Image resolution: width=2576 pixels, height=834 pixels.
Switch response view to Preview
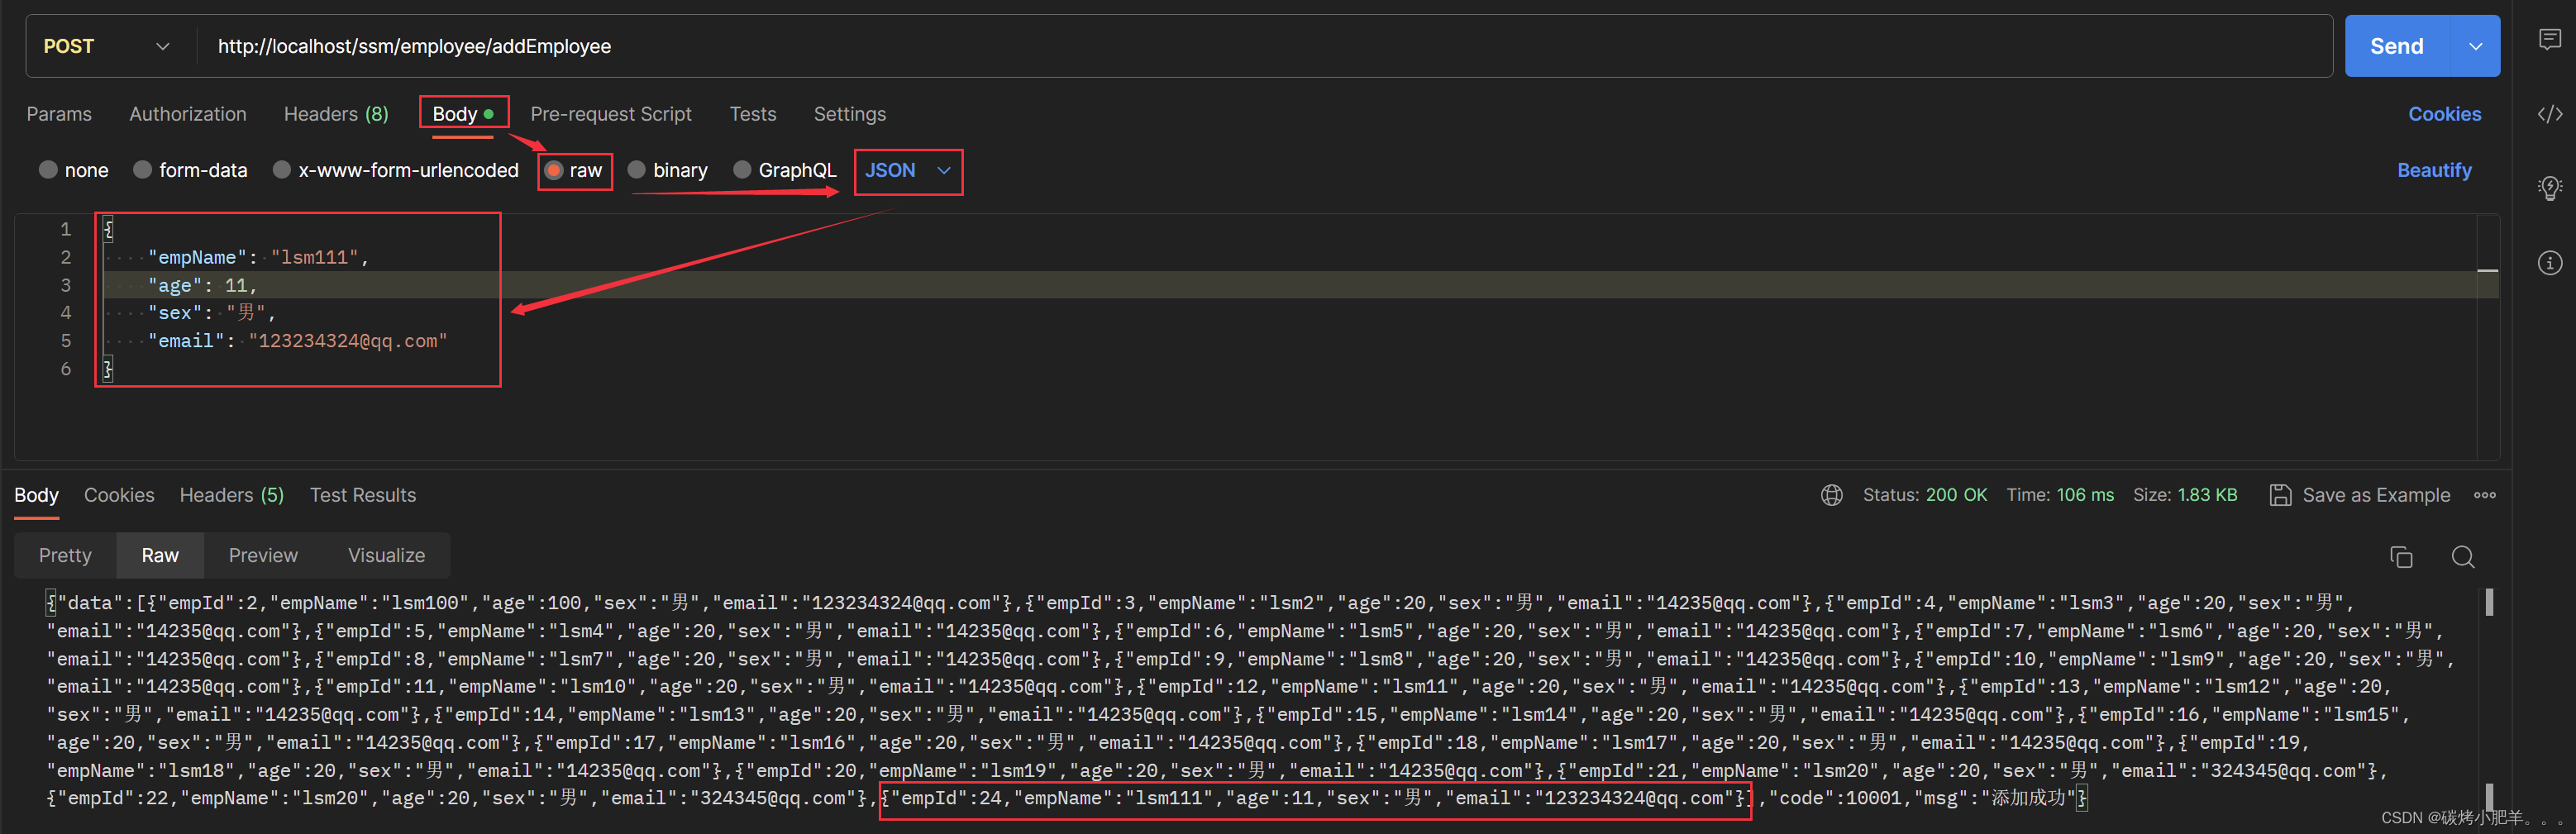point(263,555)
